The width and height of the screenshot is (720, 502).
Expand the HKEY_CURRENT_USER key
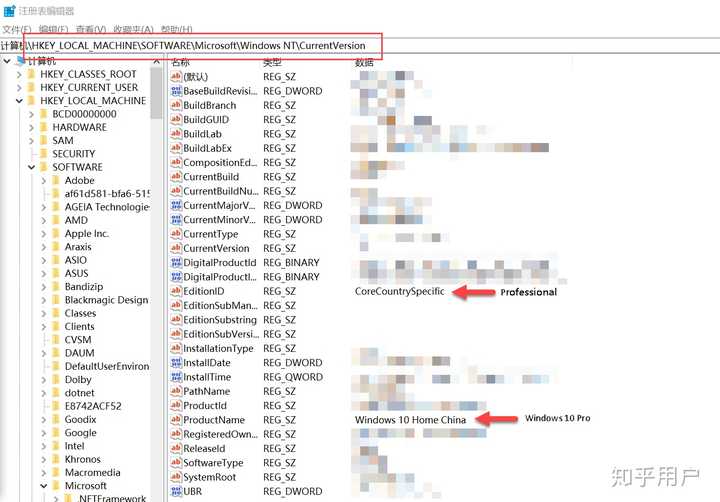pyautogui.click(x=19, y=88)
